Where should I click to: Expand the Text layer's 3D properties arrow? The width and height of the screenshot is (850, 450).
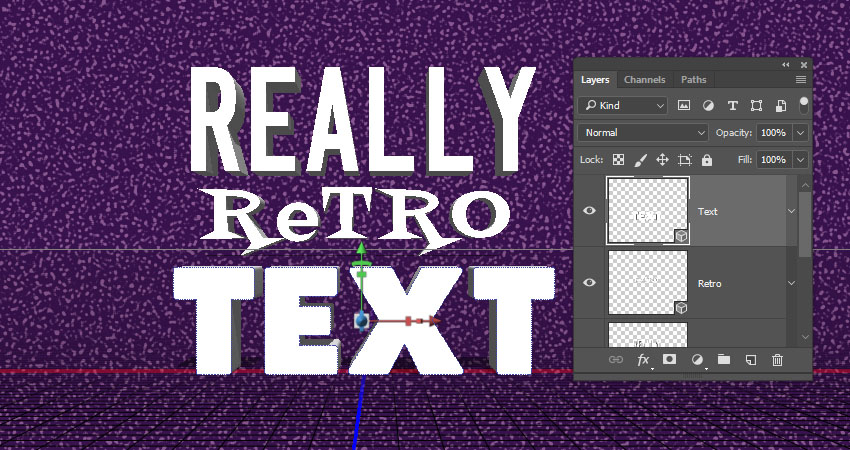pyautogui.click(x=791, y=211)
